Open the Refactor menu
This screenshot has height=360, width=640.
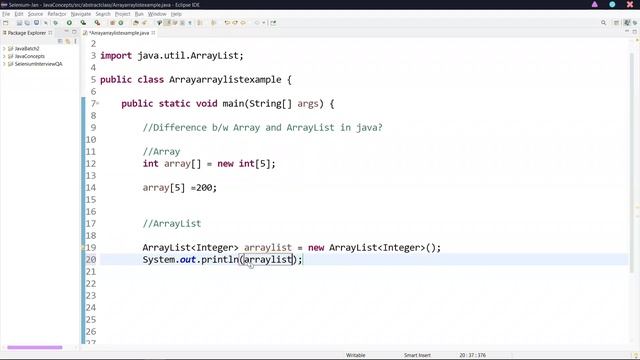click(x=57, y=14)
